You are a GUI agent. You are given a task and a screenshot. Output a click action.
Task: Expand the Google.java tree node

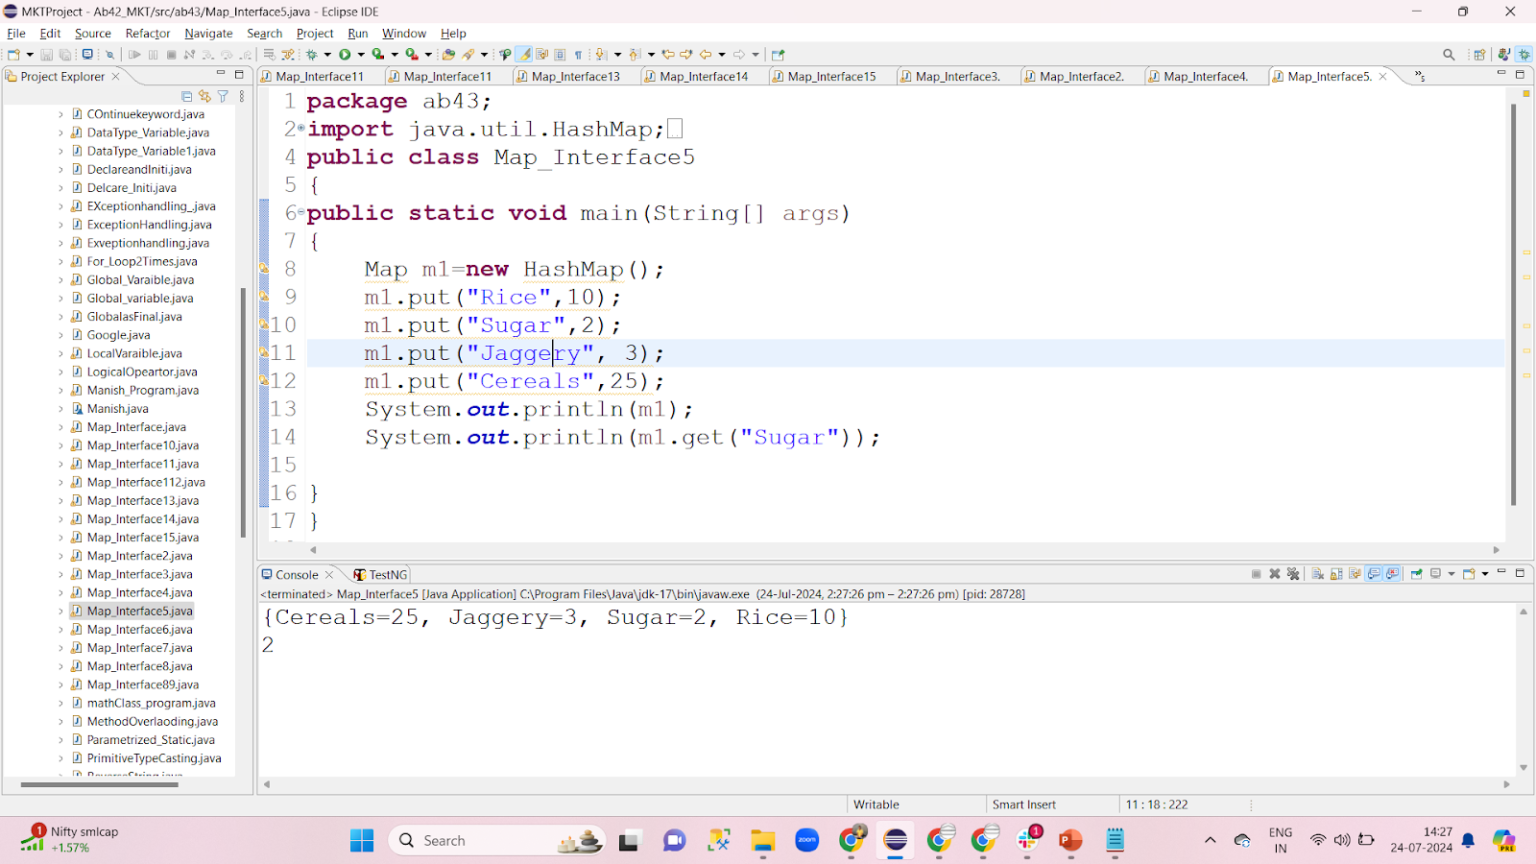(61, 335)
